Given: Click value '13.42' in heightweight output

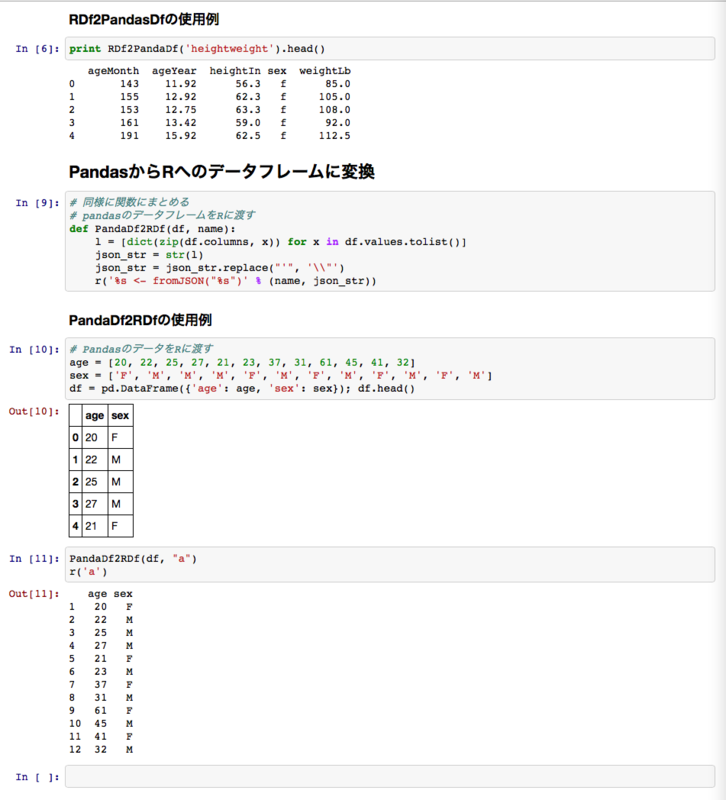Looking at the screenshot, I should point(181,123).
